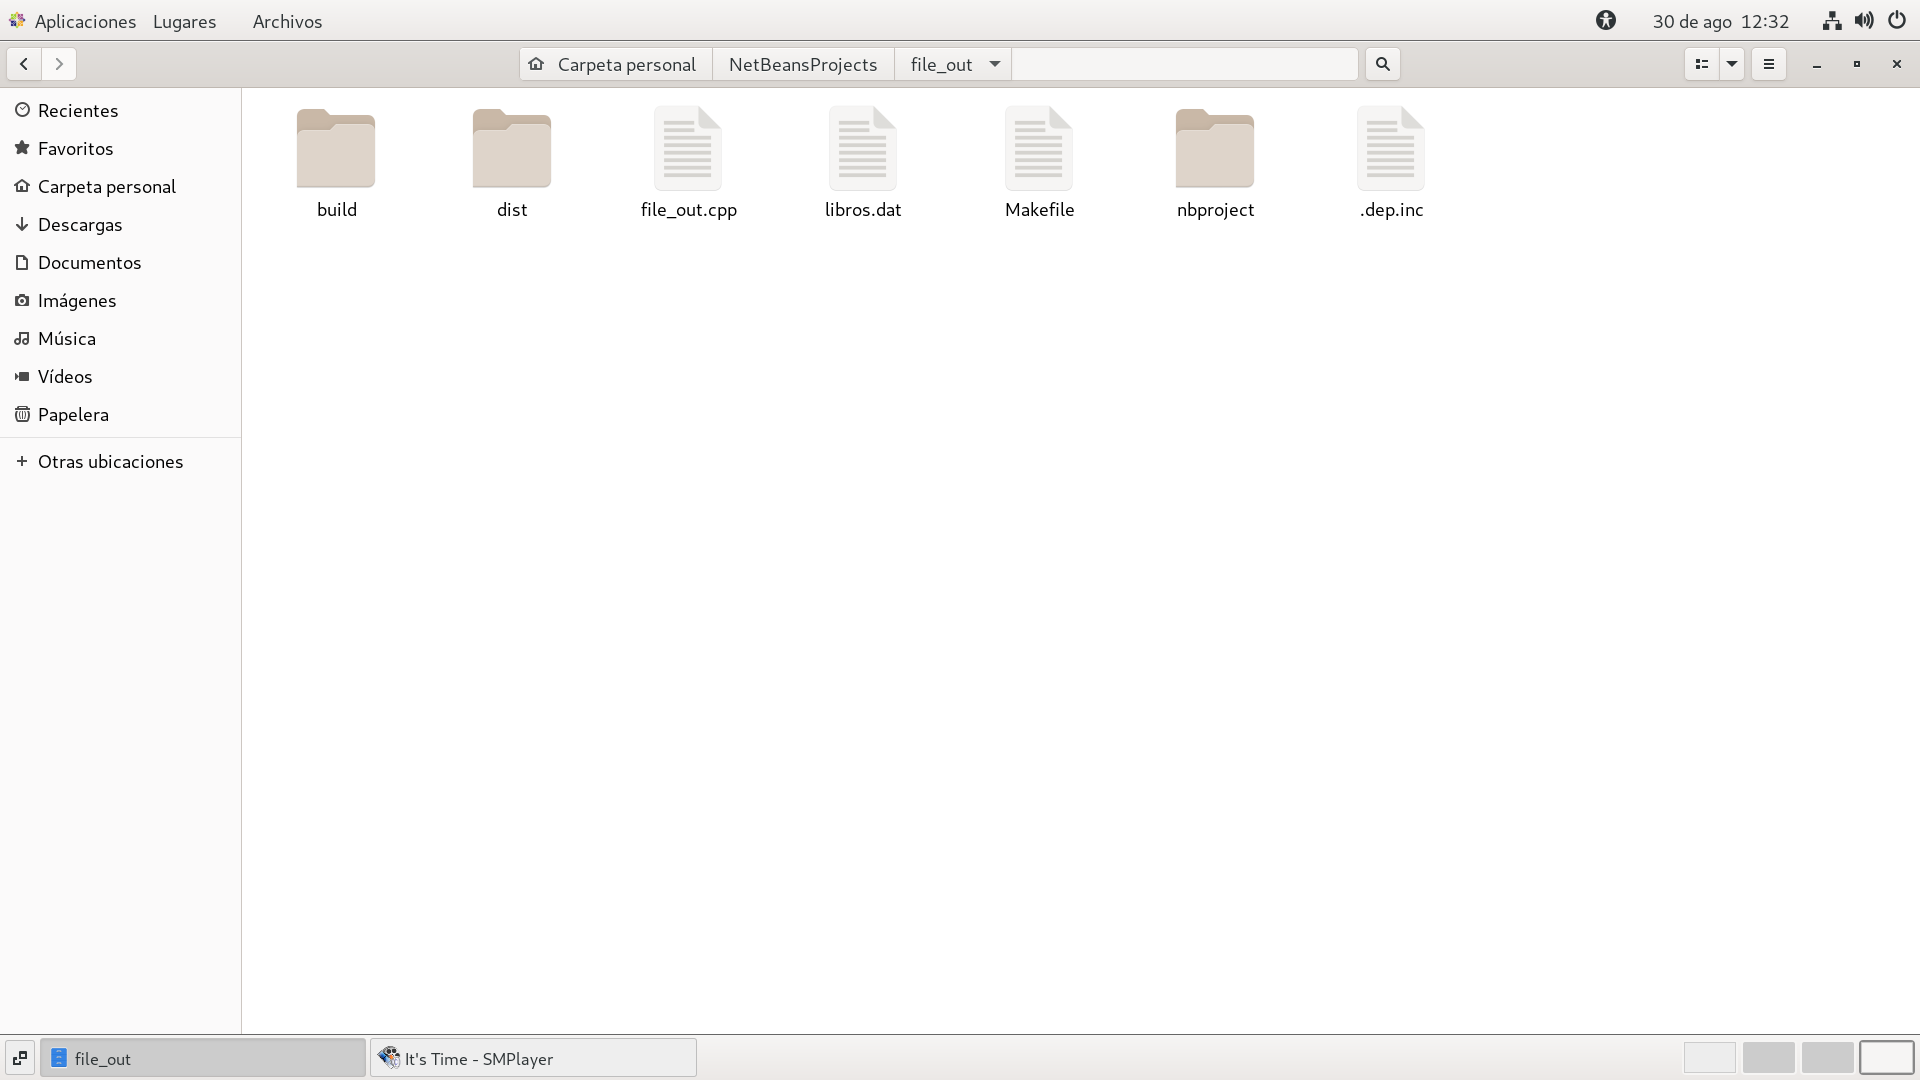The height and width of the screenshot is (1080, 1920).
Task: Go to Carpeta personal in path bar
Action: pyautogui.click(x=615, y=64)
